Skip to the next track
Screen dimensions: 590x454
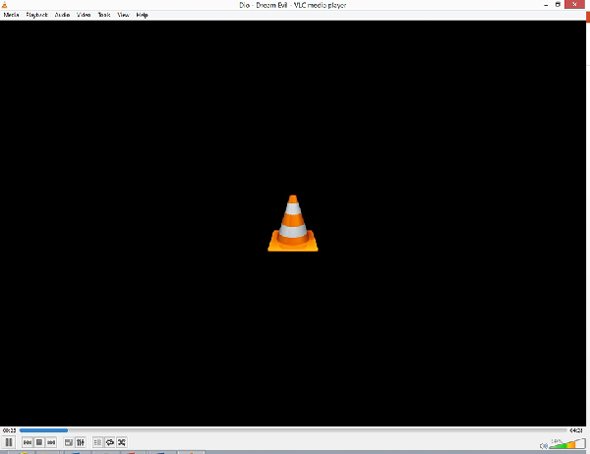coord(51,442)
